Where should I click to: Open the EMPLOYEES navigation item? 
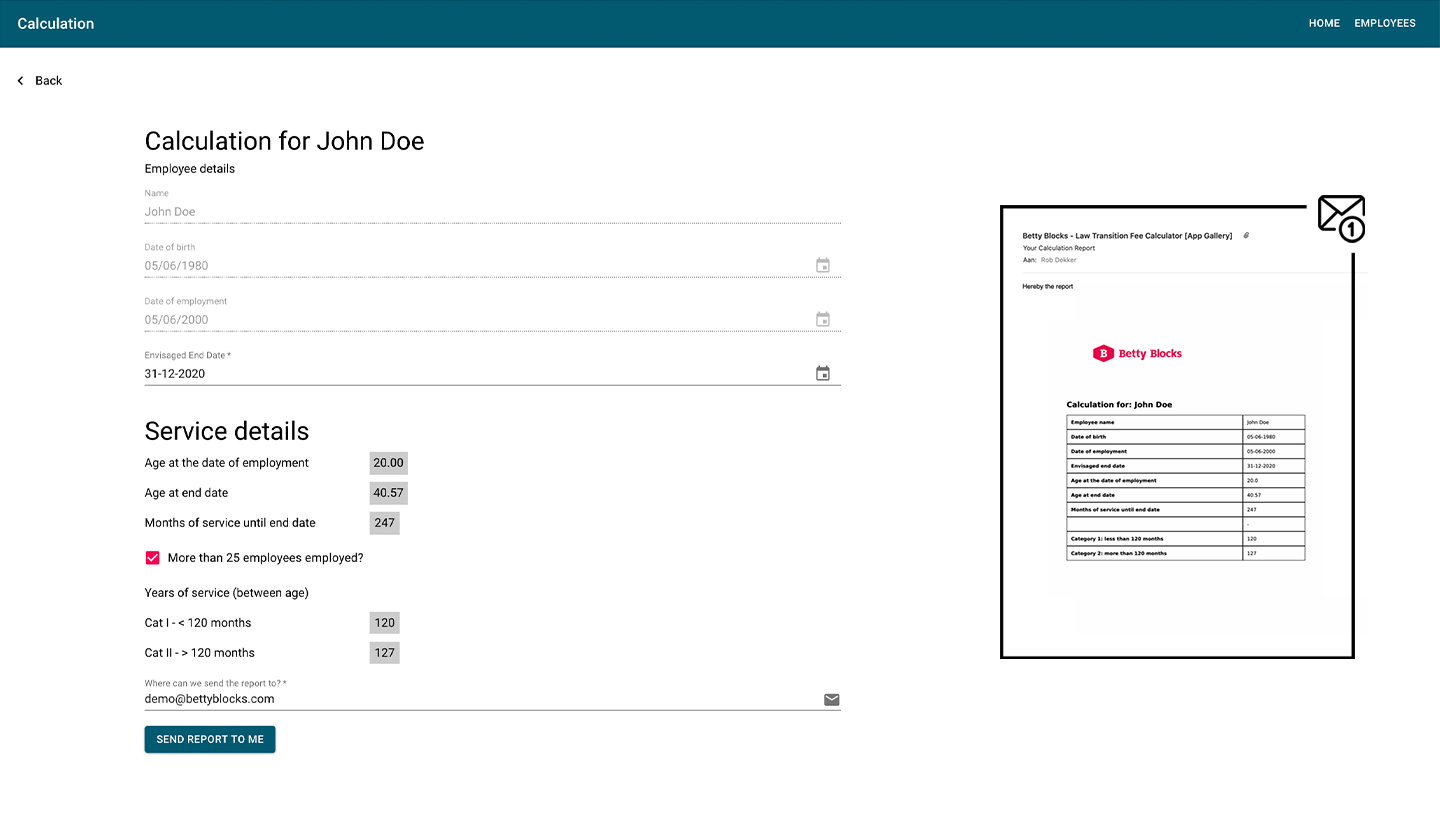pyautogui.click(x=1384, y=23)
